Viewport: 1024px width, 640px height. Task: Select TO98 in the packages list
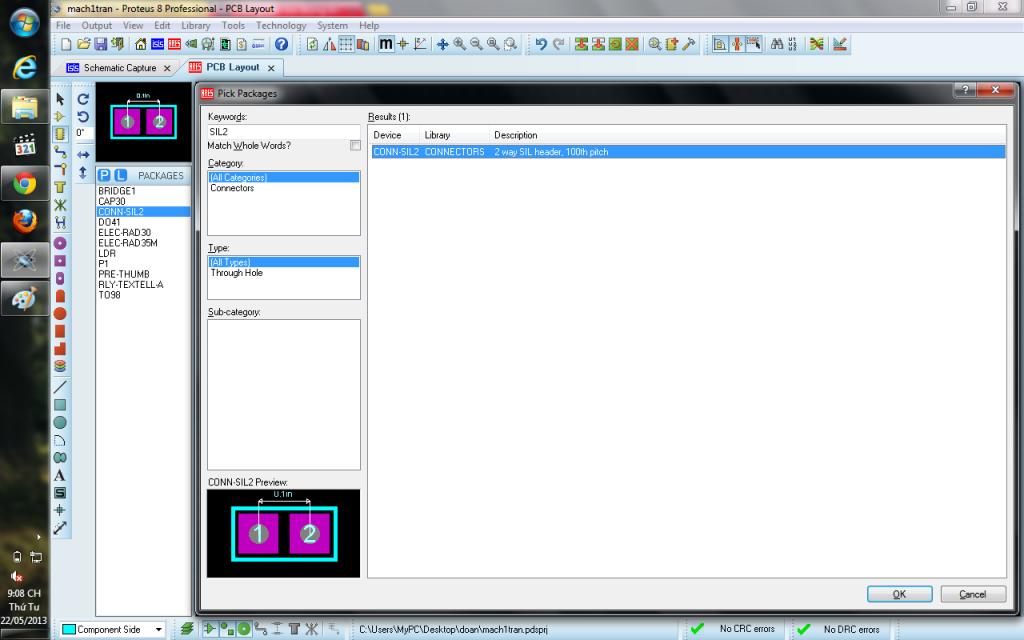pos(109,295)
